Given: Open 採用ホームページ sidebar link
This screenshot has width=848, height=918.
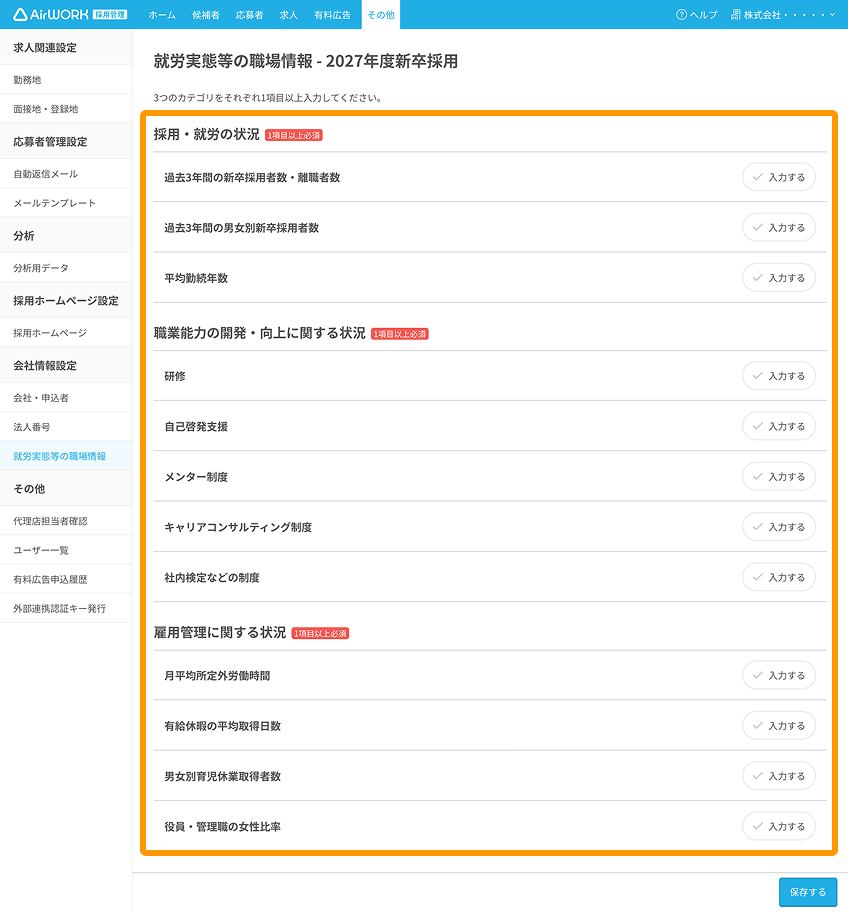Looking at the screenshot, I should click(x=66, y=333).
